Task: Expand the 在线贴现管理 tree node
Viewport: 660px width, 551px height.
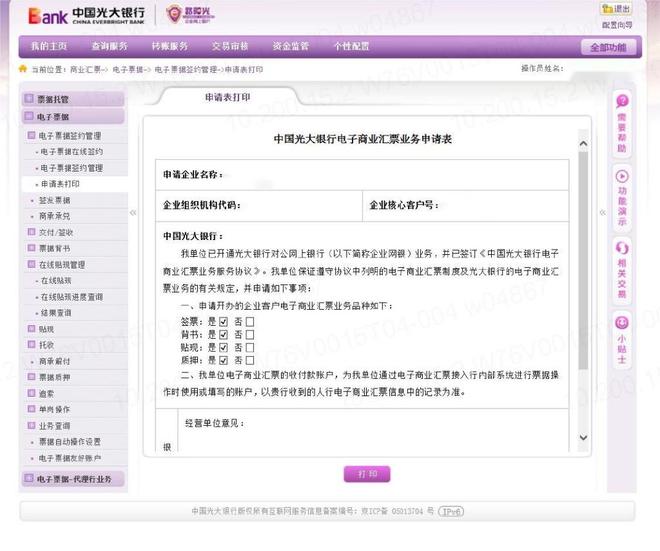Action: click(33, 265)
